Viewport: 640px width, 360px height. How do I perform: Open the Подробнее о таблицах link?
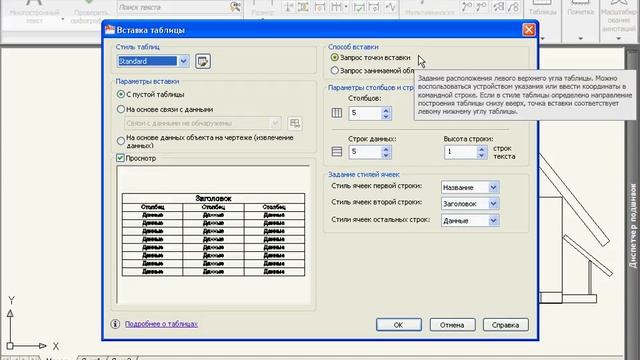(x=161, y=324)
